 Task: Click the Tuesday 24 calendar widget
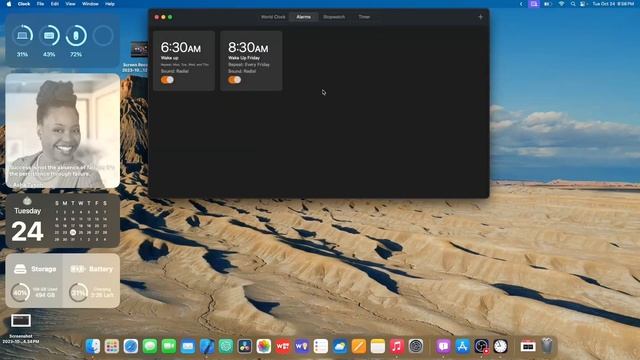click(x=62, y=221)
